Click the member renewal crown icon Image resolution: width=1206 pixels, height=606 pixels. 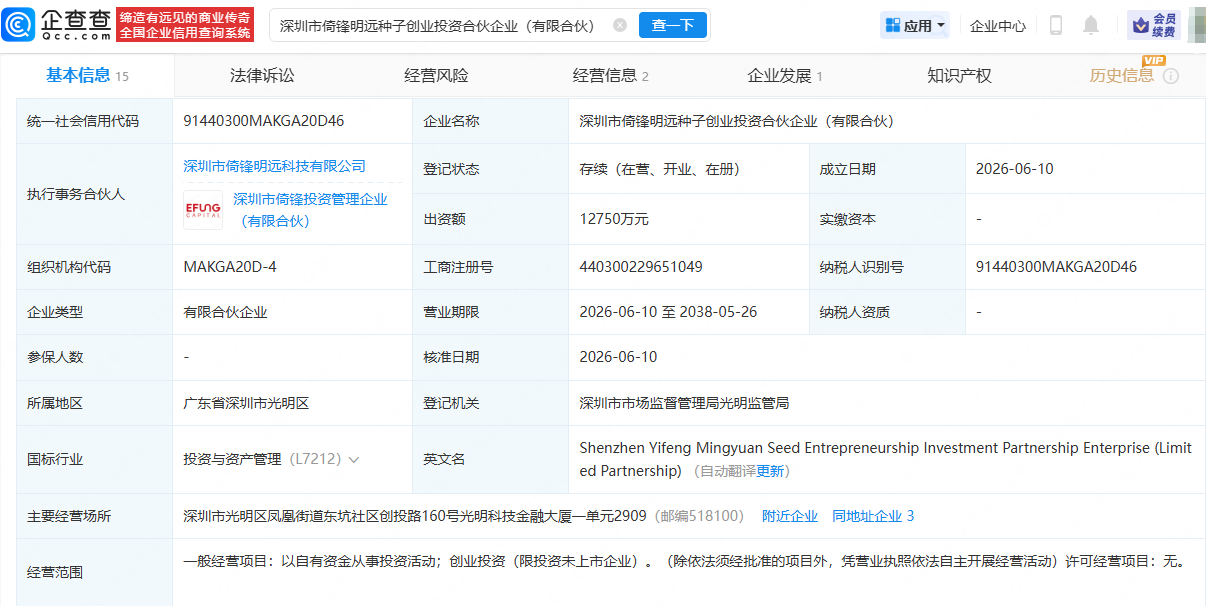tap(1153, 25)
